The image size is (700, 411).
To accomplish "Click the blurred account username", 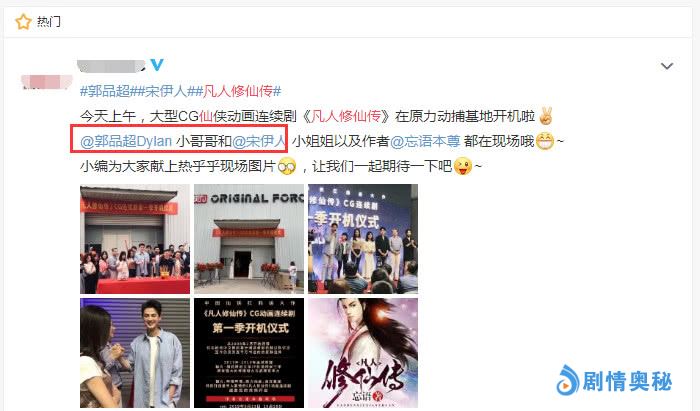I will (111, 66).
